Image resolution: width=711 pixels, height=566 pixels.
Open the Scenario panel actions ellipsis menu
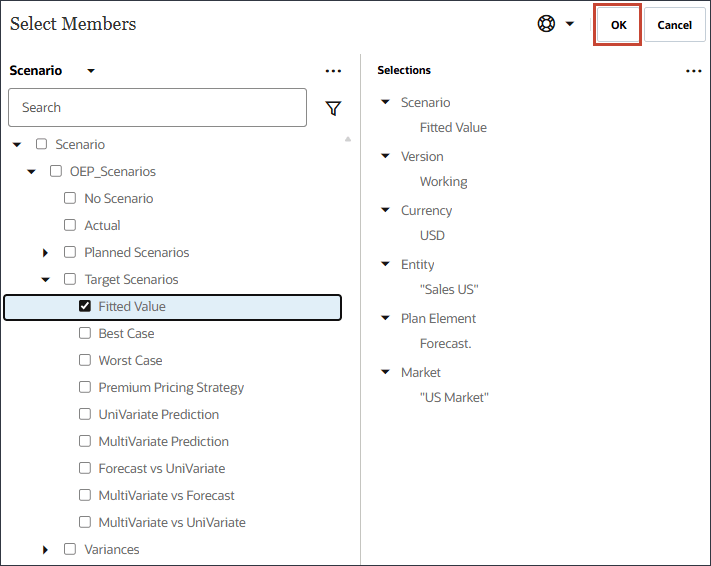tap(334, 71)
